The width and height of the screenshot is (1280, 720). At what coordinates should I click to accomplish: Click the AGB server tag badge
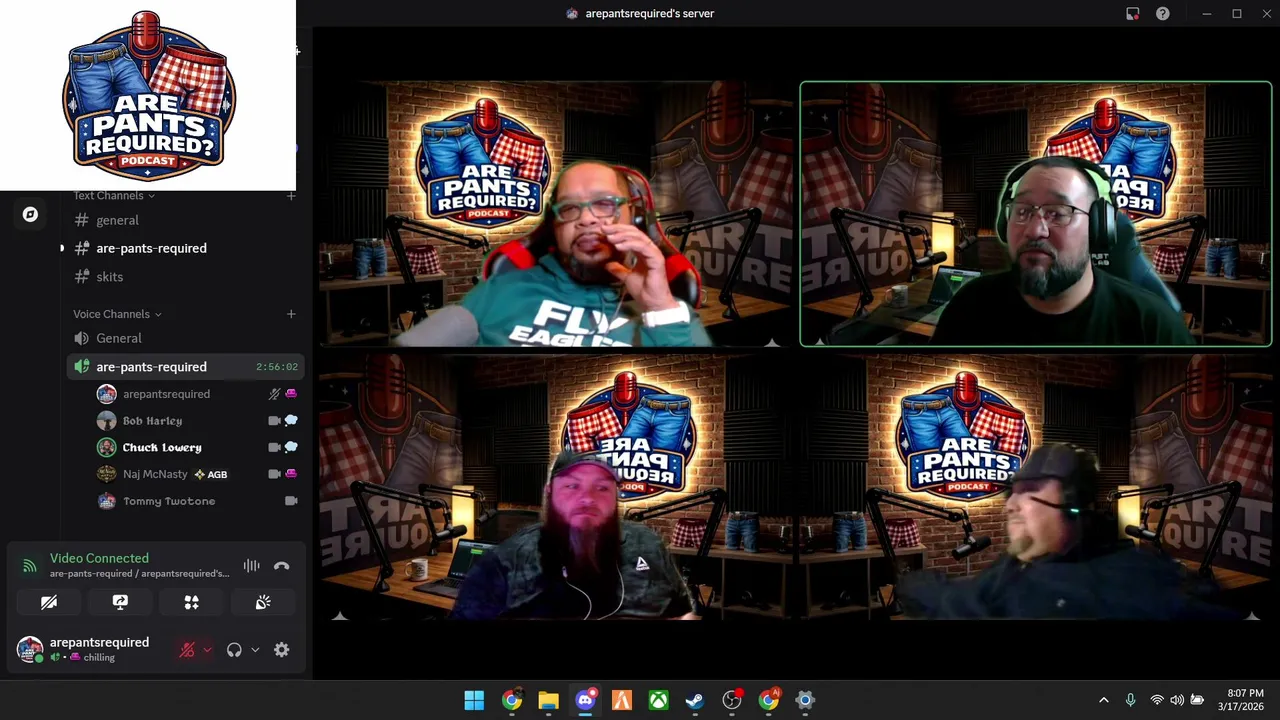coord(211,474)
